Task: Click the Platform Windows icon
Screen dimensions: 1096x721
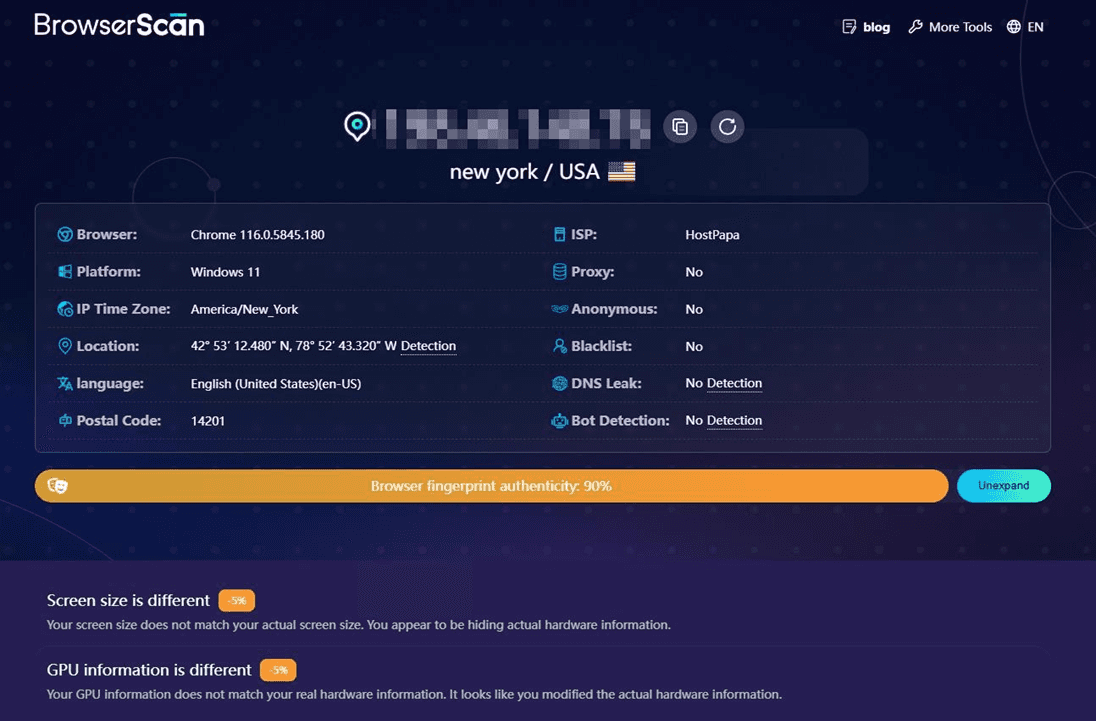Action: click(x=65, y=272)
